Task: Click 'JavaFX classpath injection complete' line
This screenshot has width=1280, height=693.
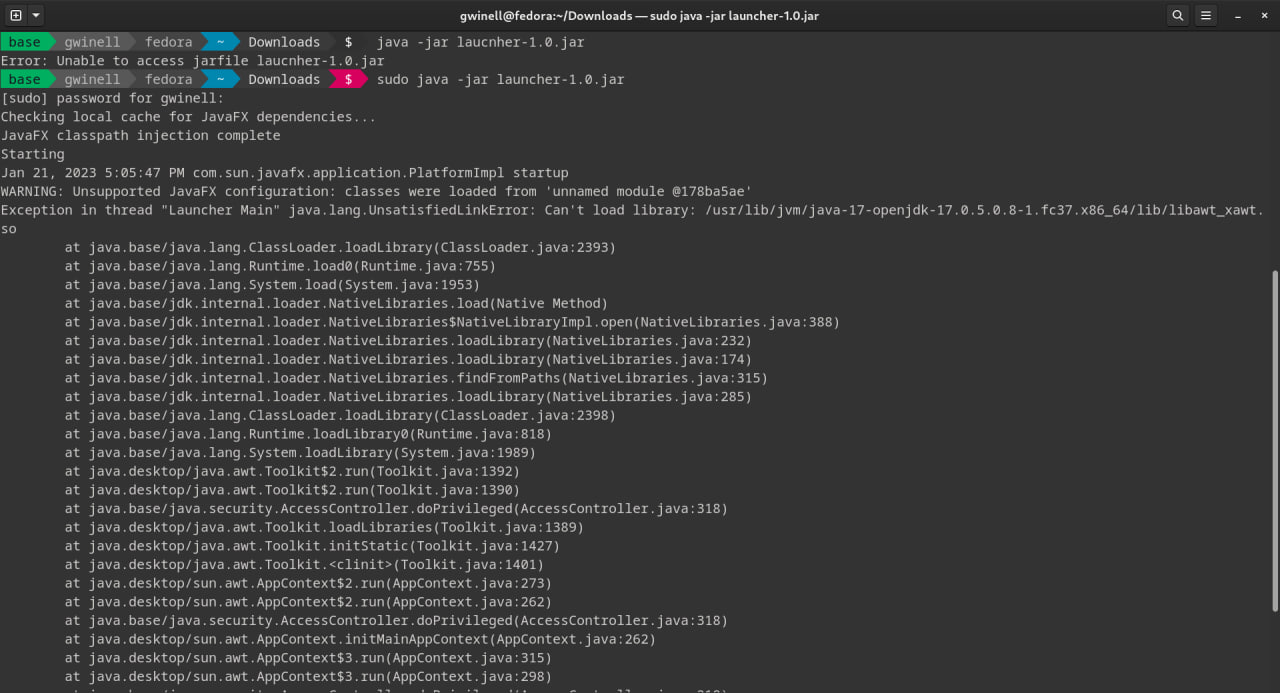Action: 140,135
